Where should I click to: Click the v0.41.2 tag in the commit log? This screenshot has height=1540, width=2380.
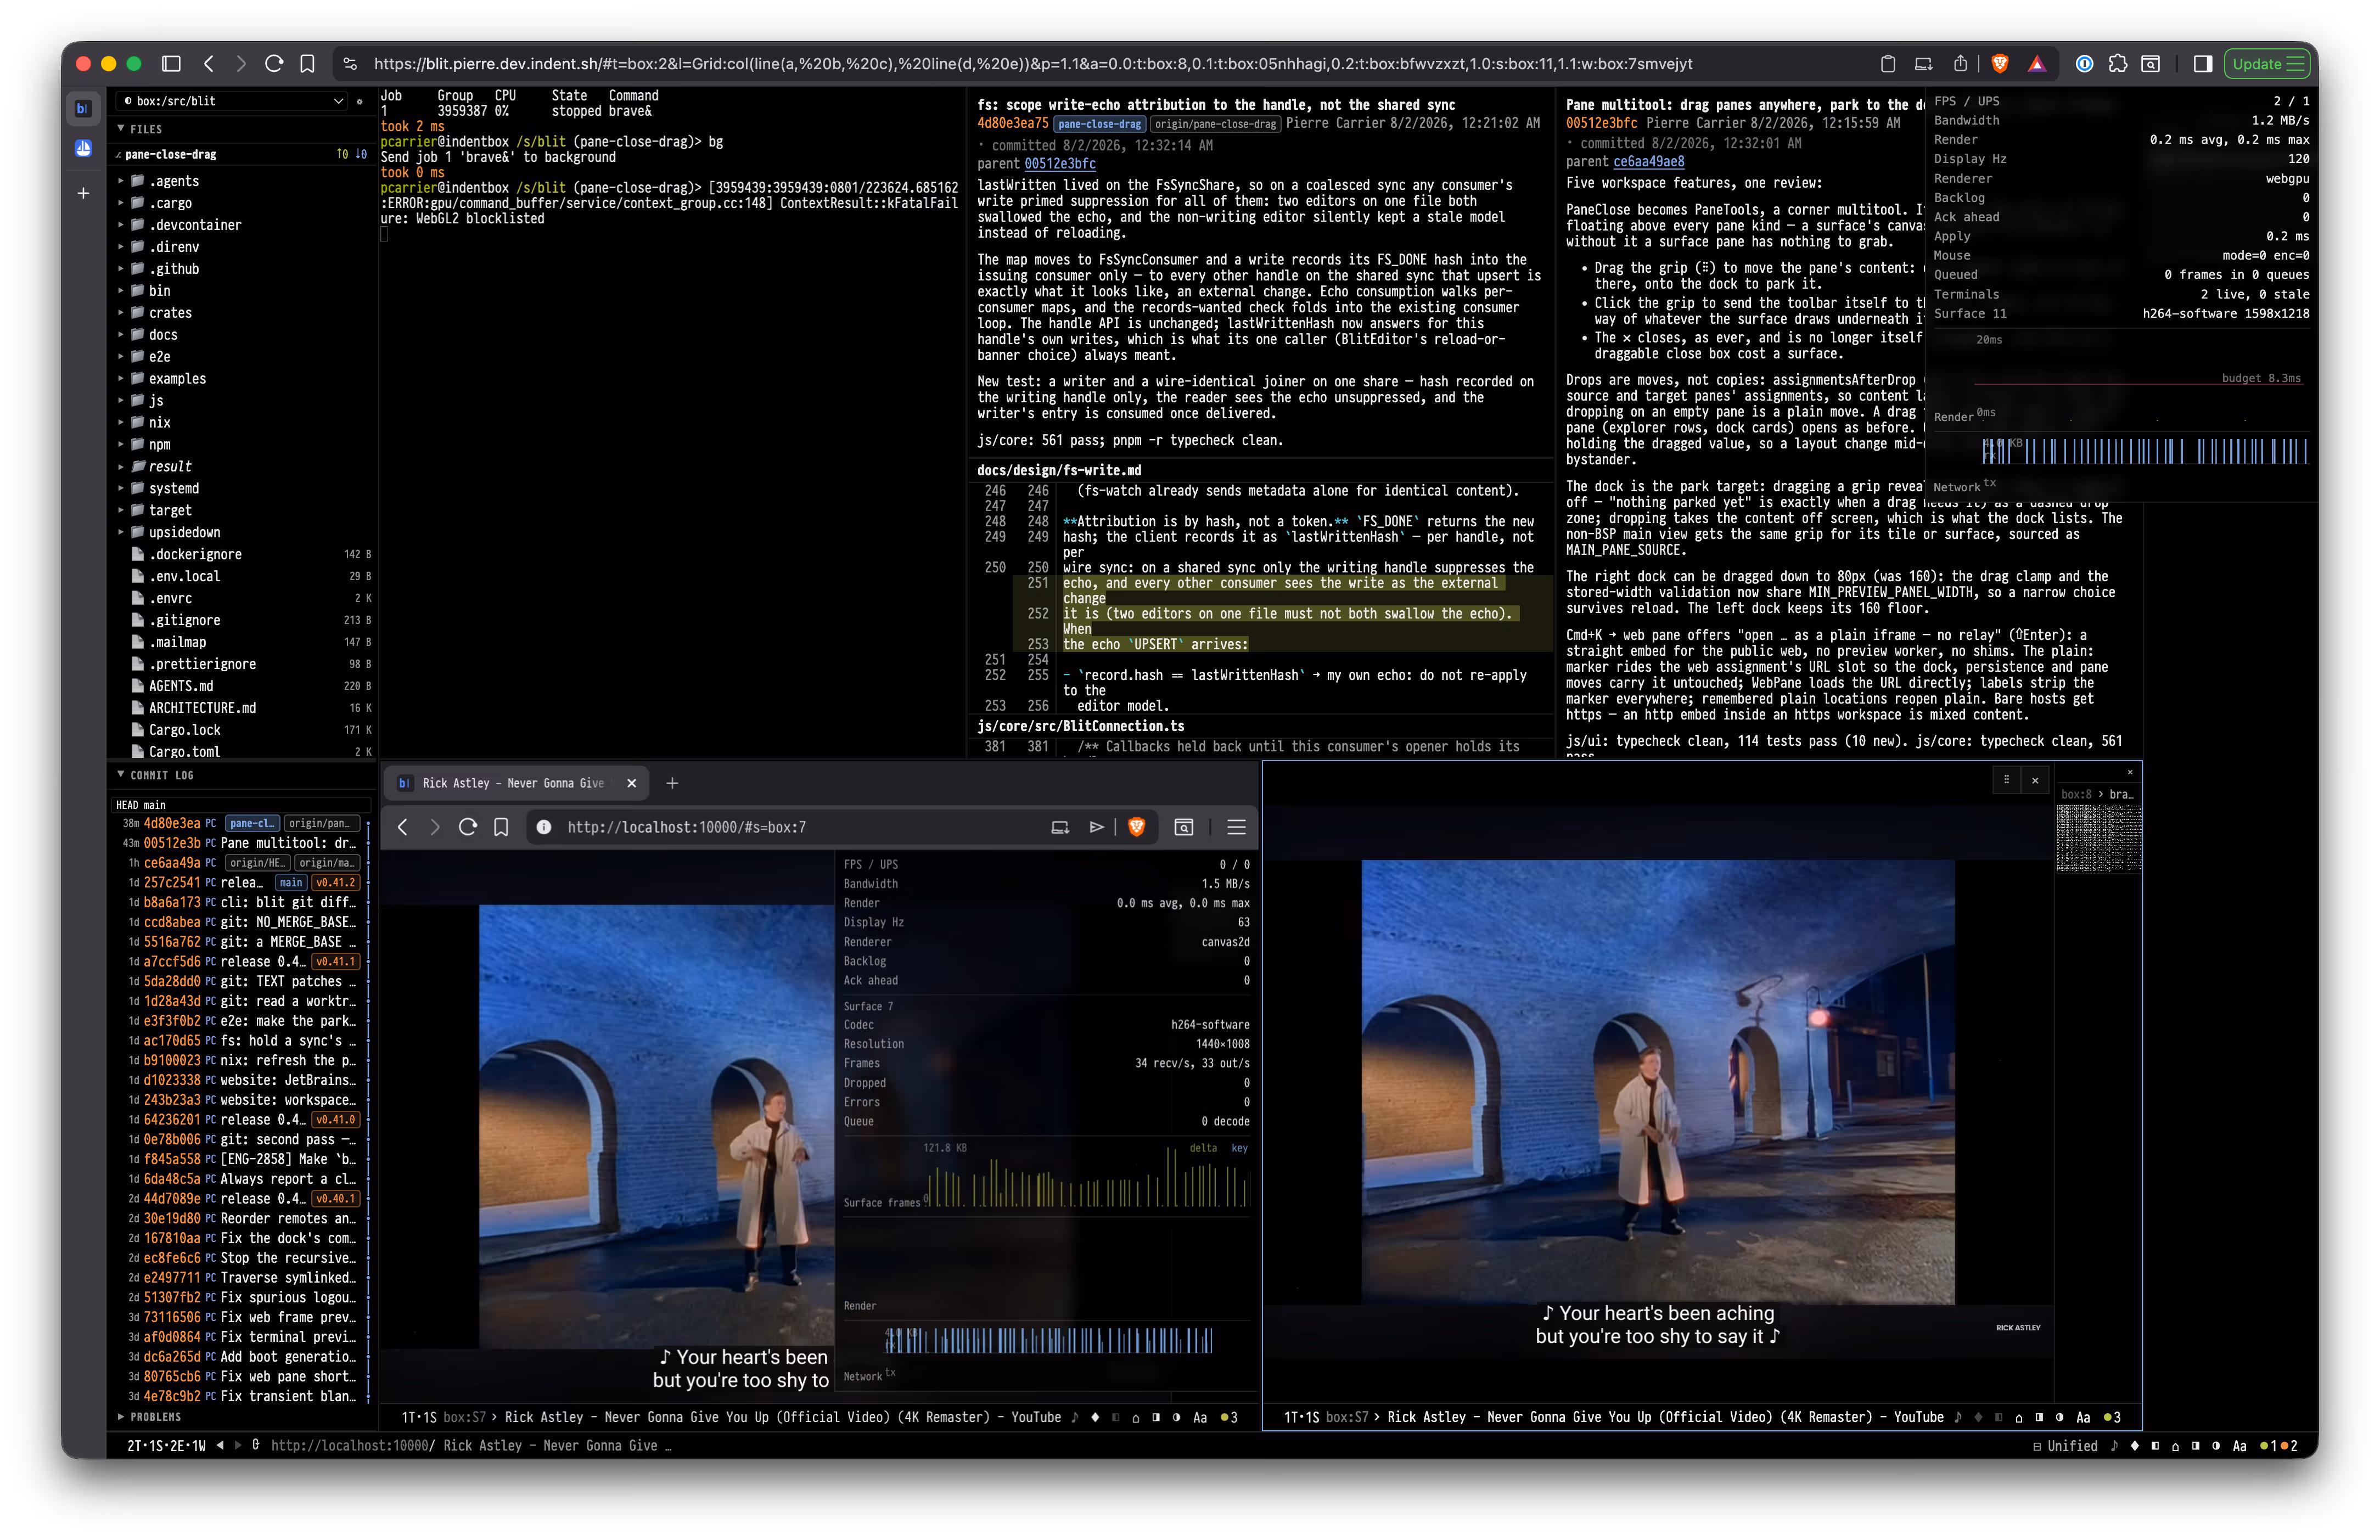pyautogui.click(x=336, y=883)
